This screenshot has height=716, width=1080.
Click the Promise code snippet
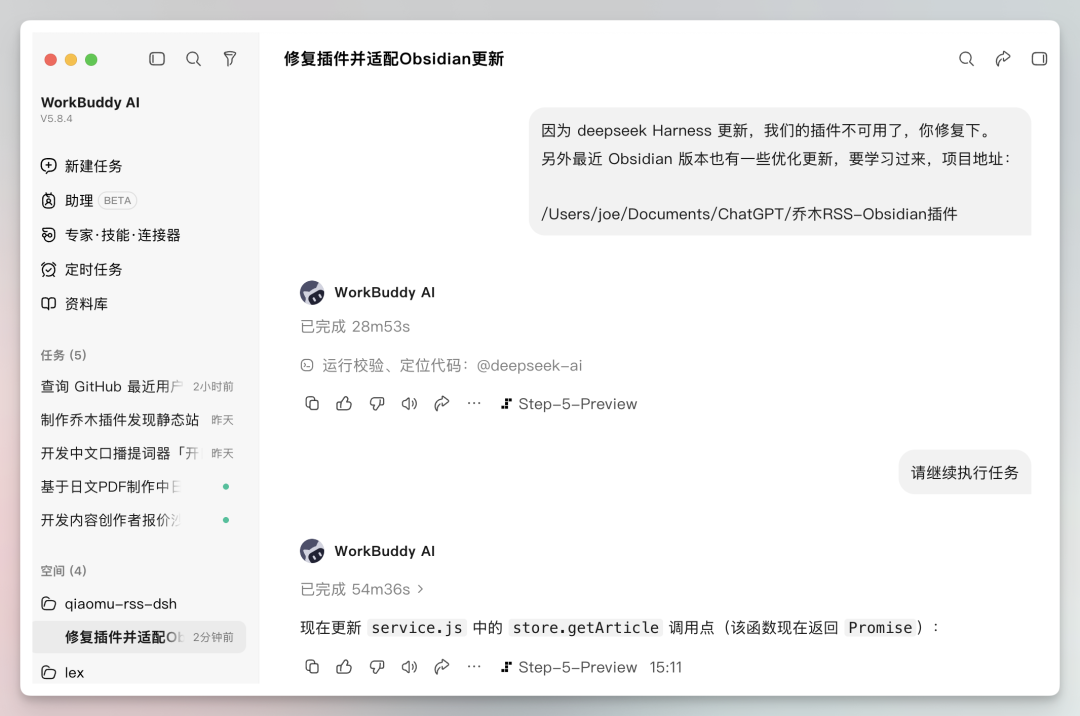pyautogui.click(x=880, y=628)
